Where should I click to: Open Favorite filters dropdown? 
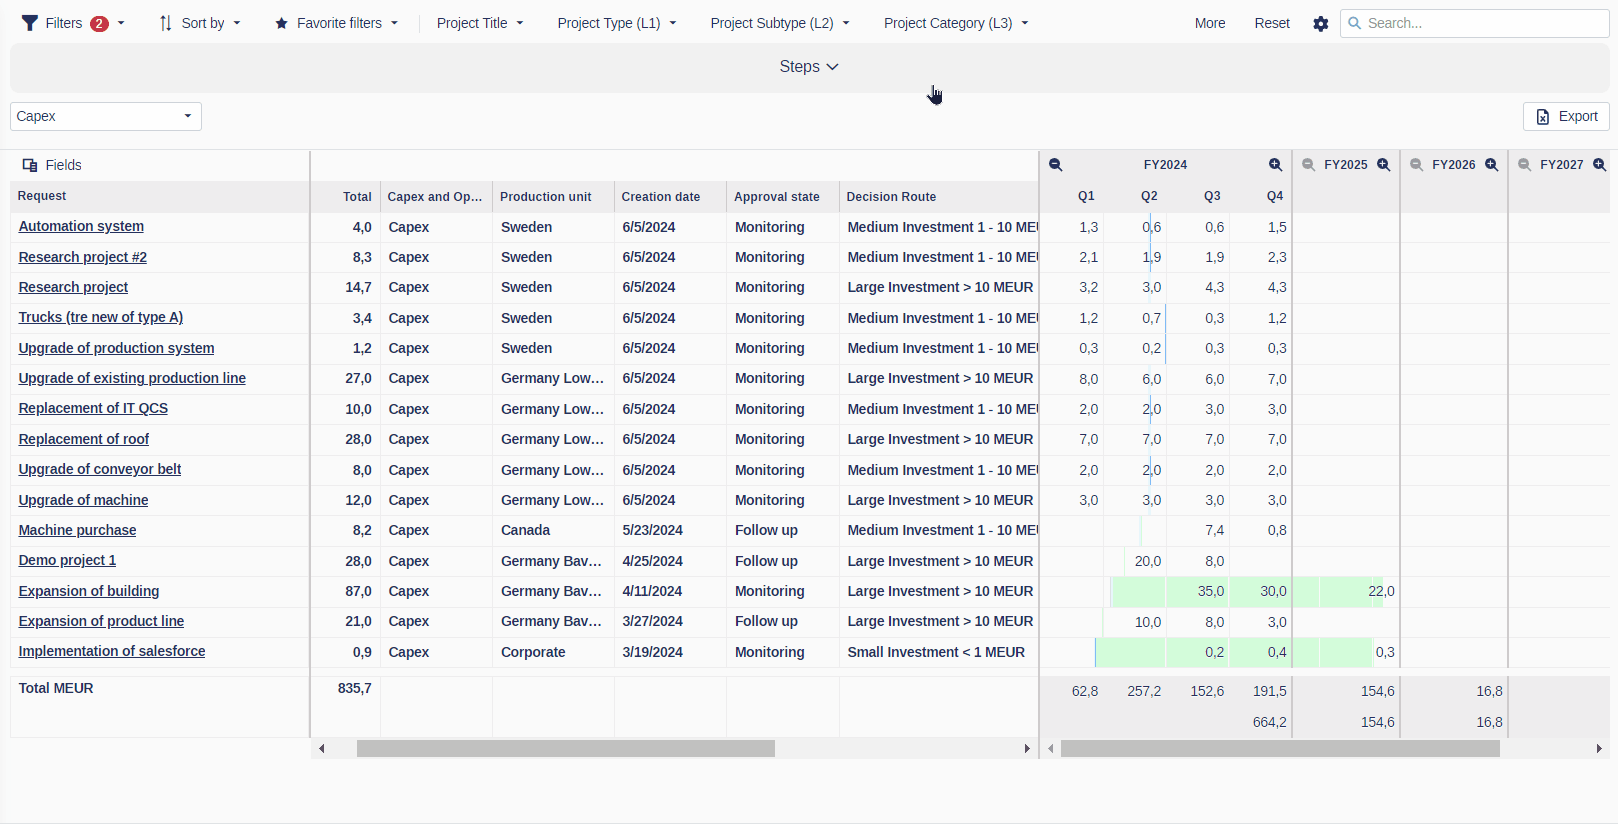(336, 23)
